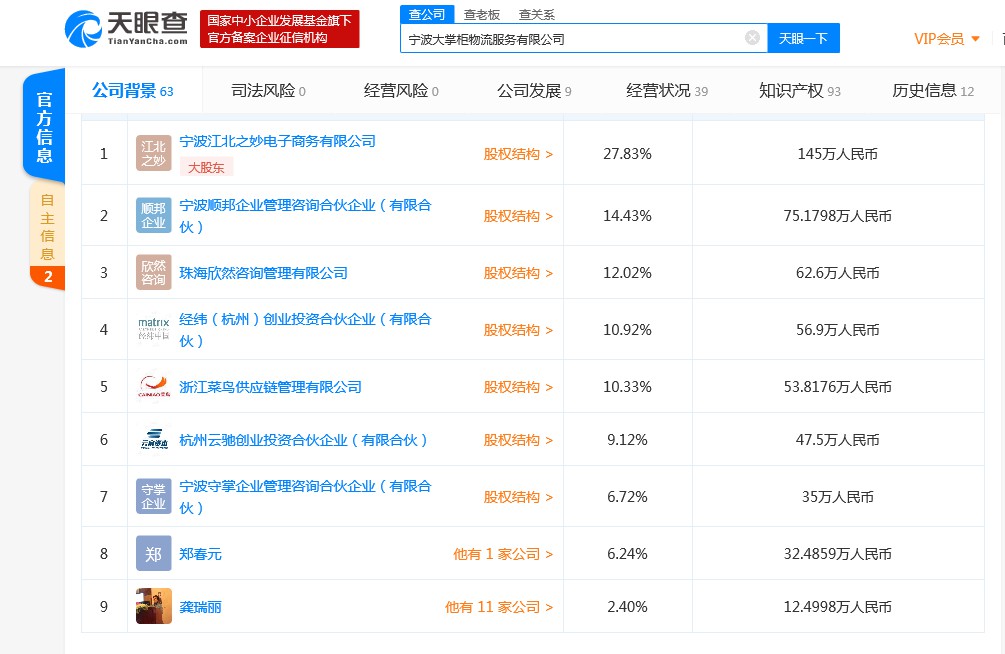Open 珠海欣然咨询管理有限公司 link
Viewport: 1005px width, 654px height.
(263, 272)
